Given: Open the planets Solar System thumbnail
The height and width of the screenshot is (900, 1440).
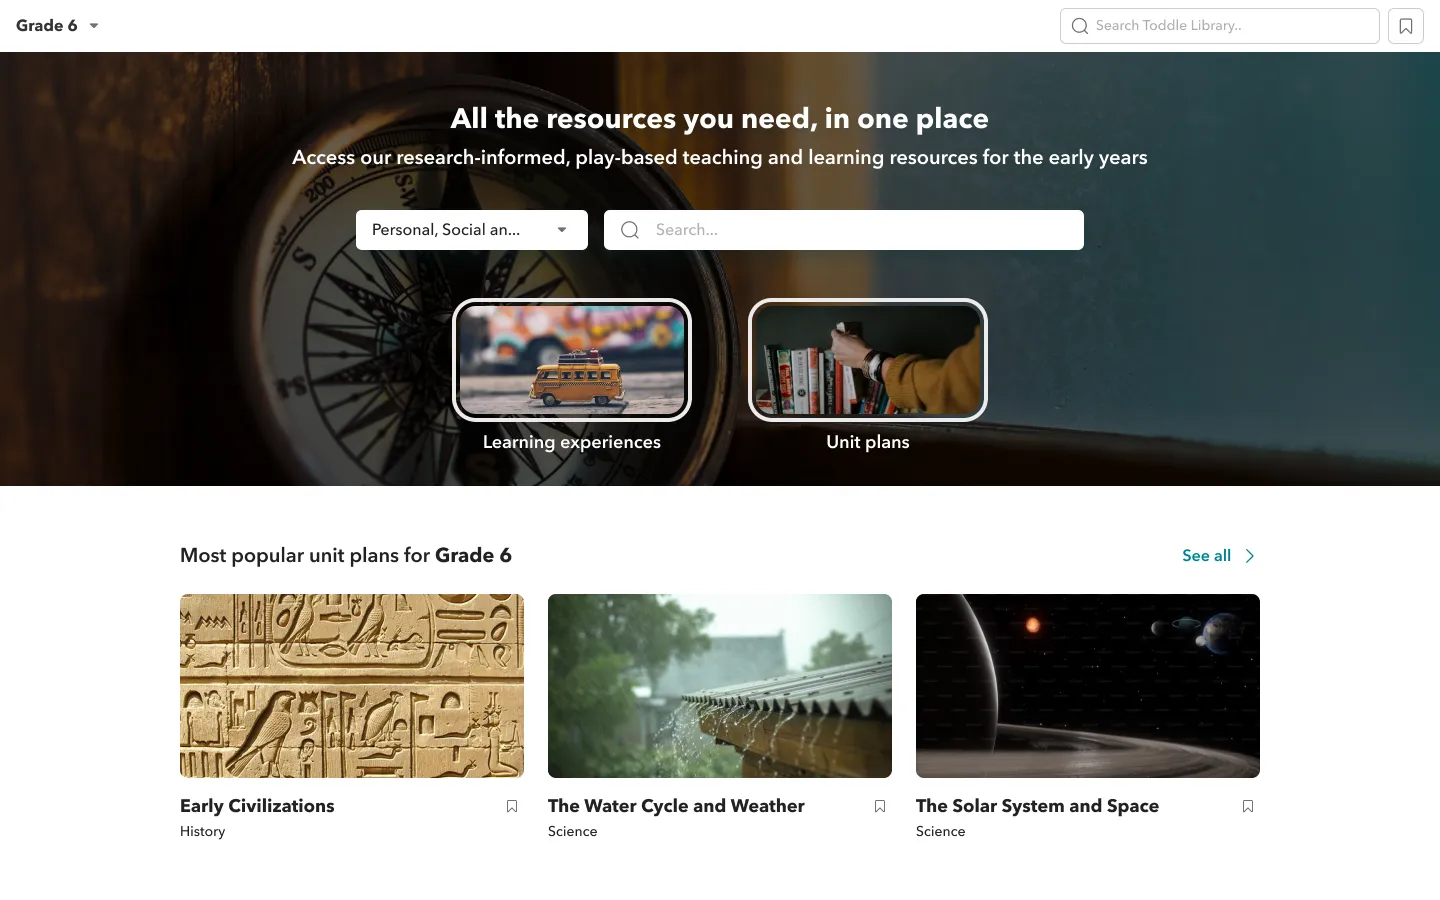Looking at the screenshot, I should (1088, 686).
